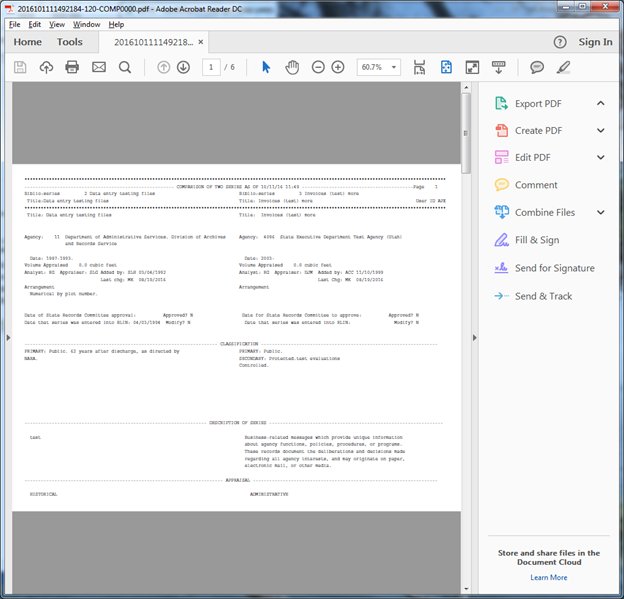Add a sticky note comment
Screen dimensions: 624x599
tap(537, 67)
